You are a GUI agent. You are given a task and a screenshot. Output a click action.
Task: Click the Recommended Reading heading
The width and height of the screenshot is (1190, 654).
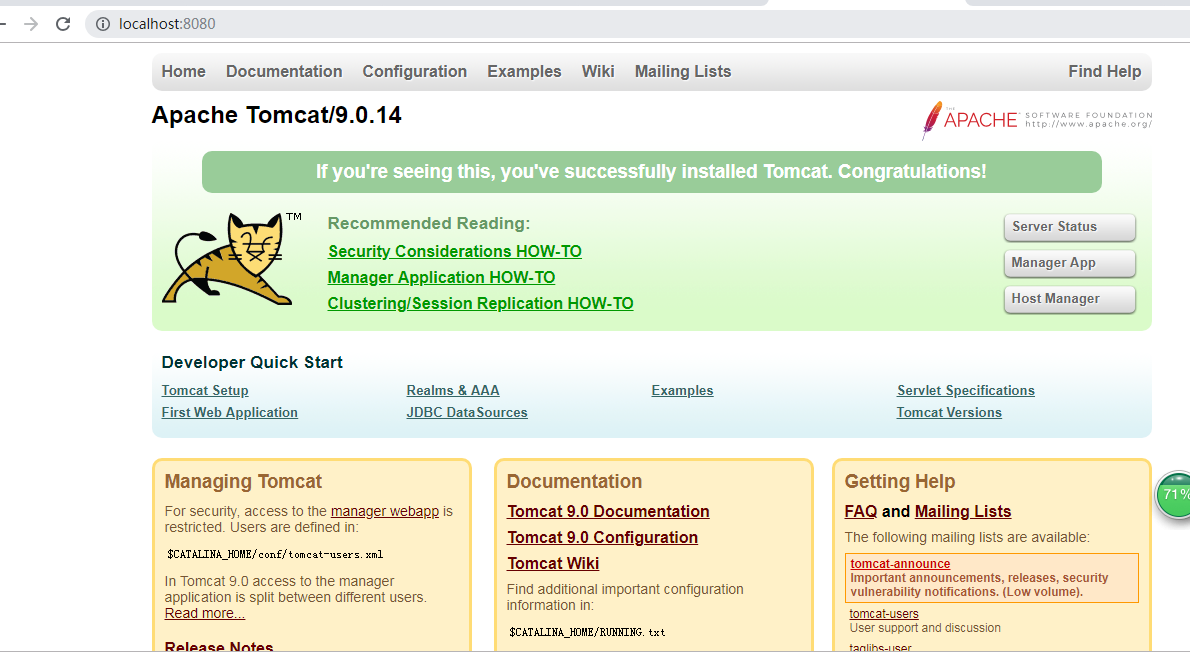coord(429,223)
